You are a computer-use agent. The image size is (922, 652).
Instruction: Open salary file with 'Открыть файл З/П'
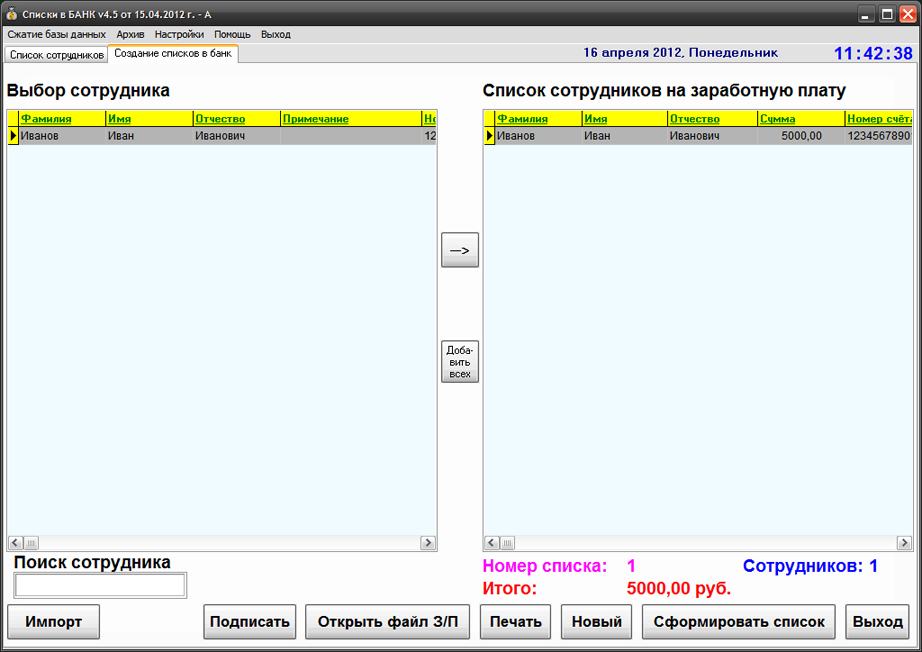[x=387, y=621]
